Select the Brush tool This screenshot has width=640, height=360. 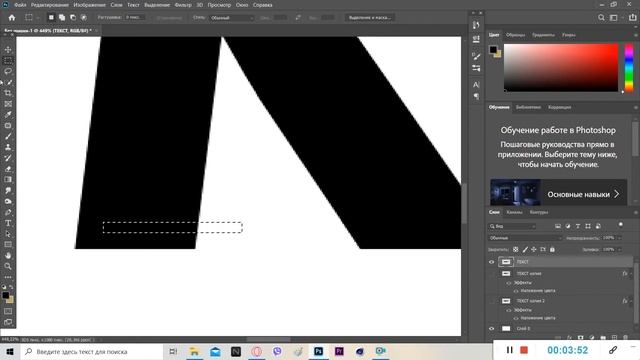click(x=8, y=136)
